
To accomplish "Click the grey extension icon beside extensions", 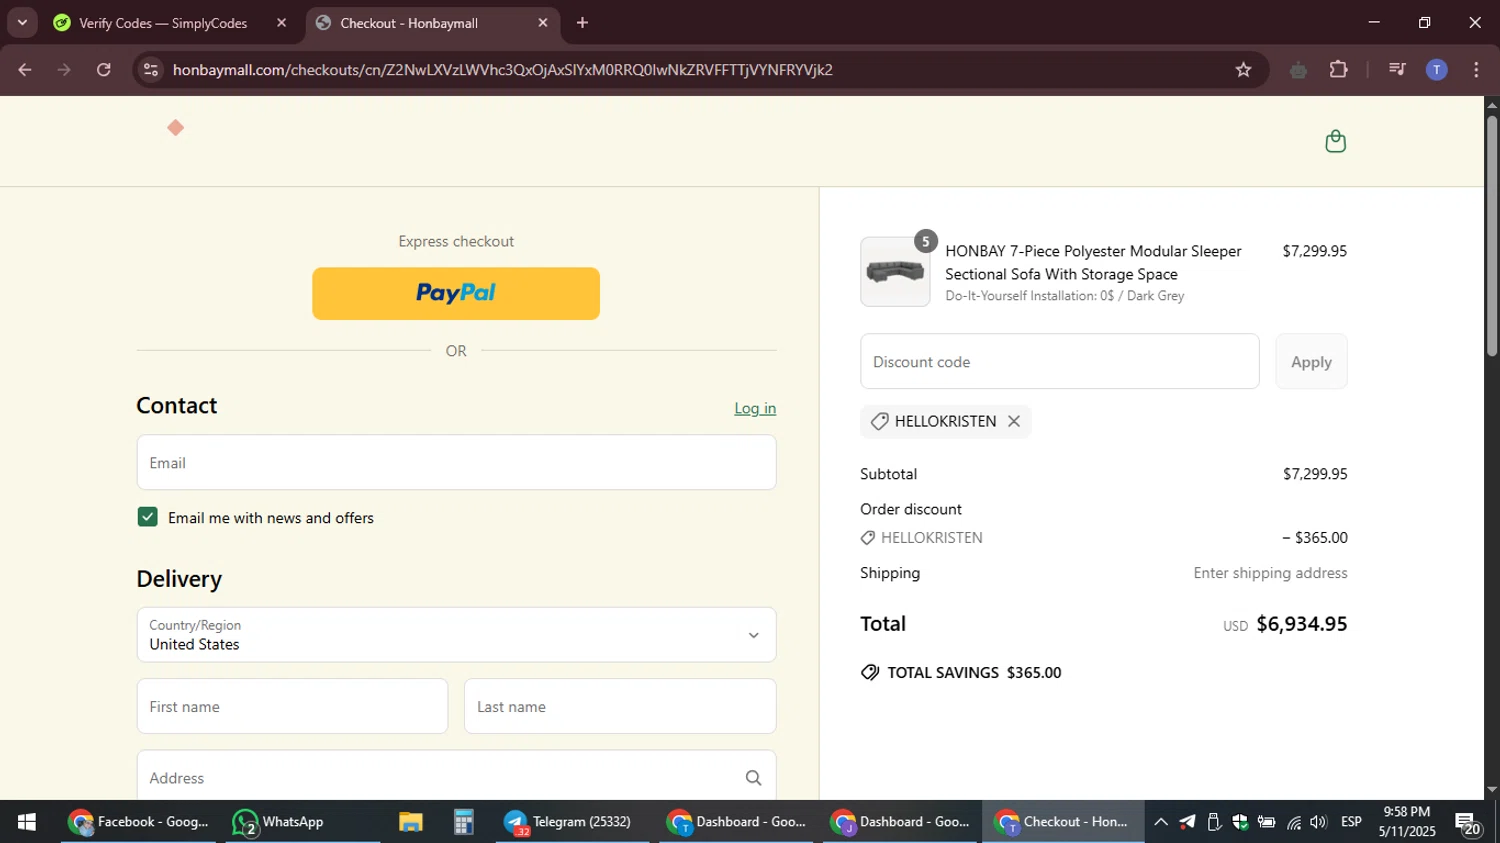I will click(x=1298, y=70).
